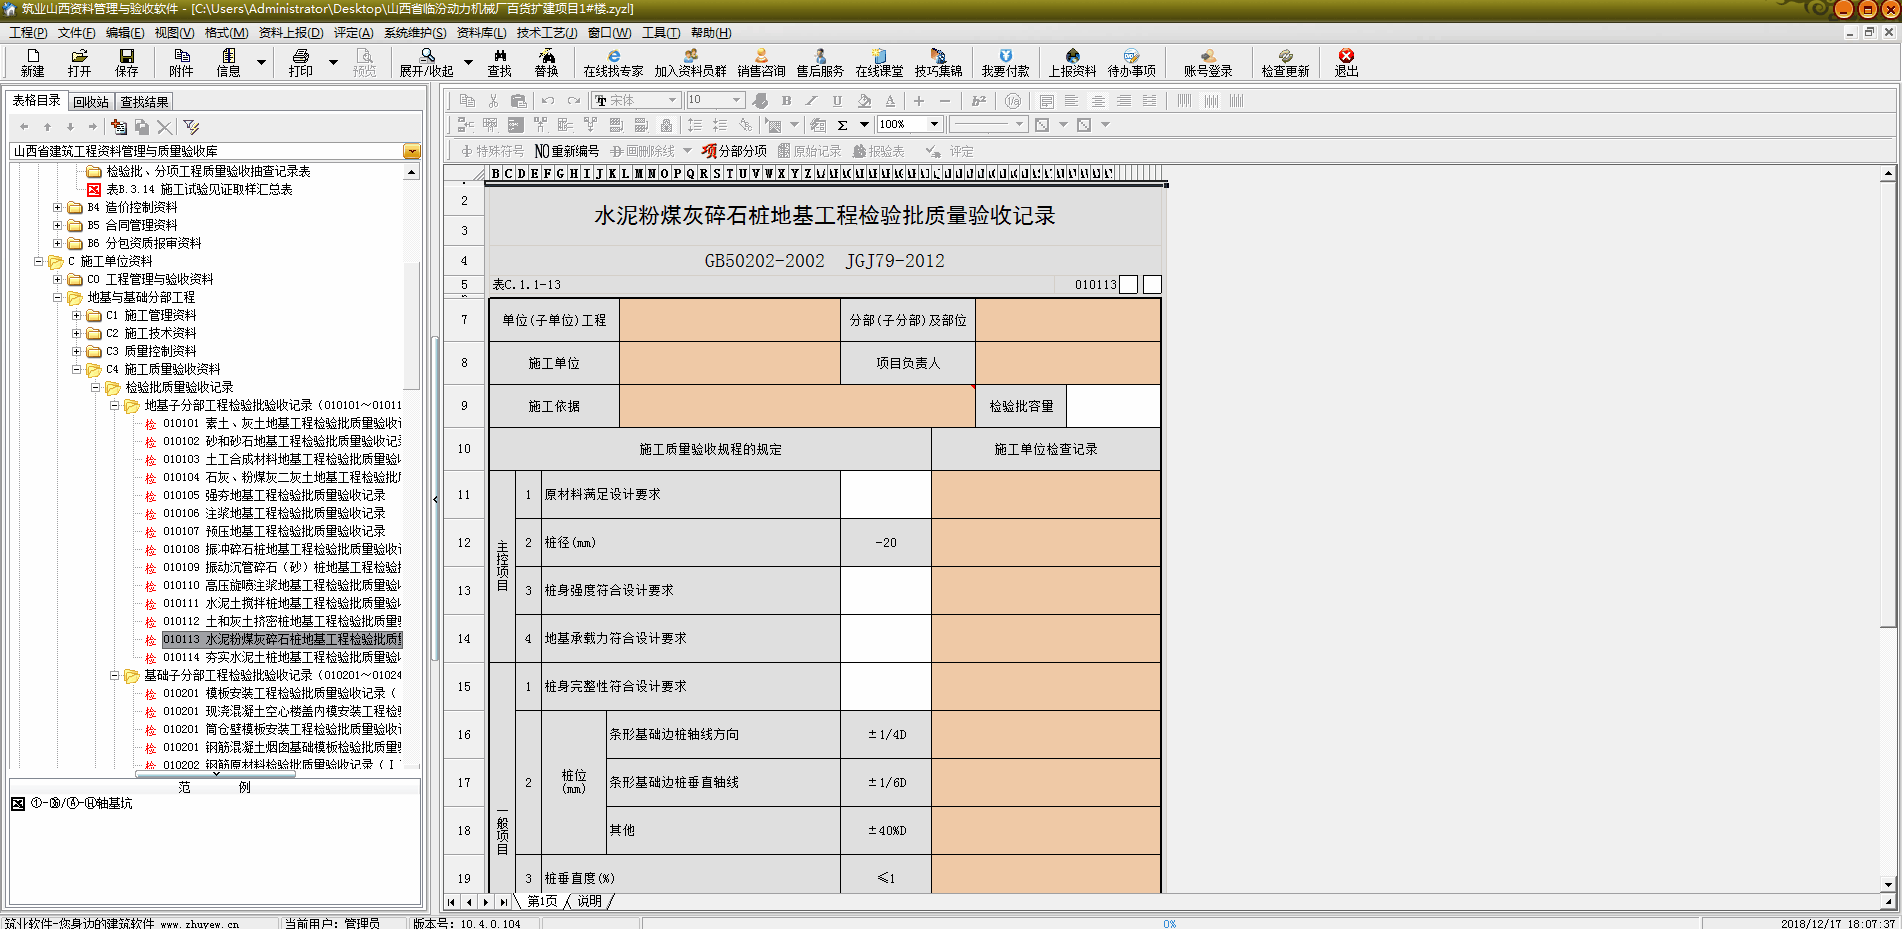This screenshot has height=929, width=1902.
Task: Open the 100% zoom dropdown
Action: [934, 125]
